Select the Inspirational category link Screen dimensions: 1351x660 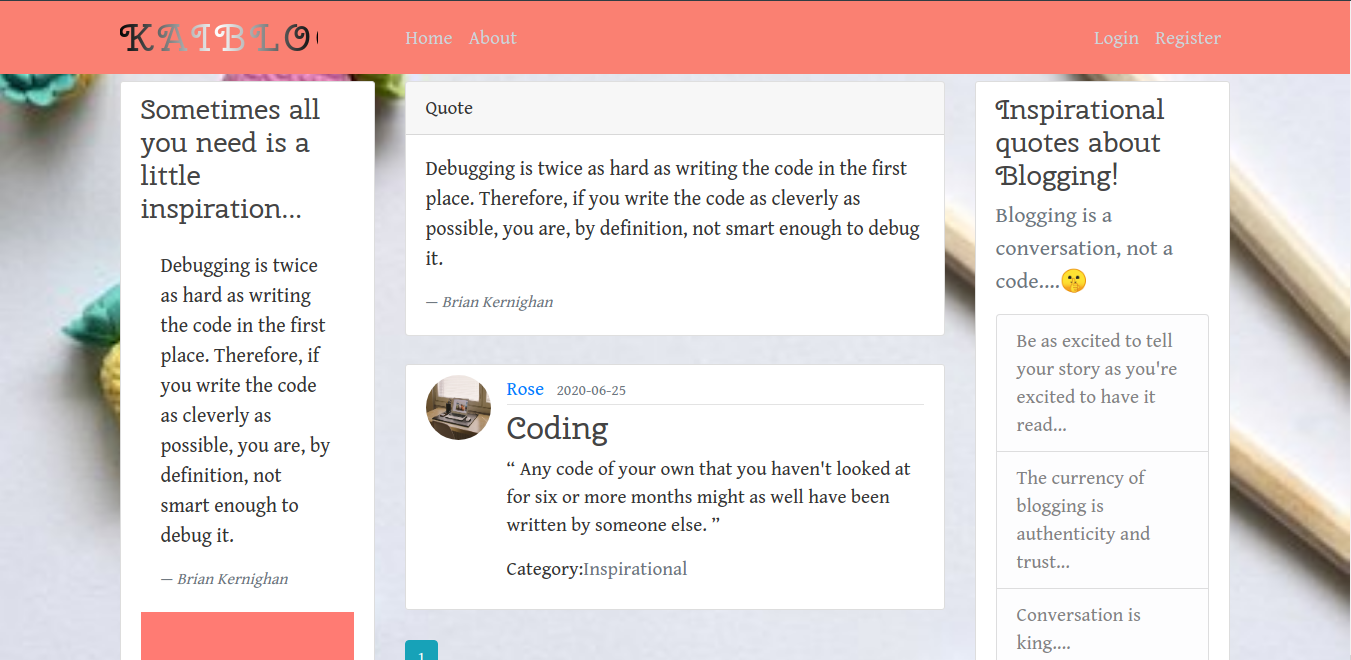click(635, 569)
